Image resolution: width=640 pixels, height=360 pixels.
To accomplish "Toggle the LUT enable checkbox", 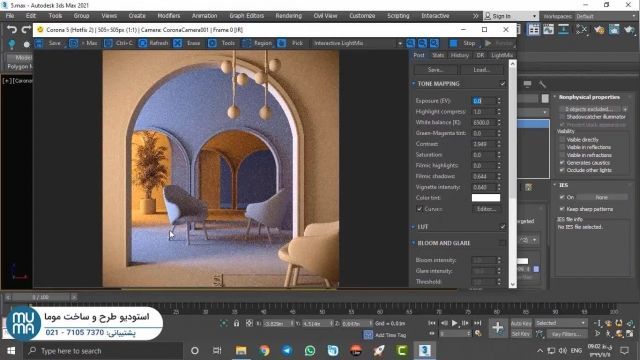I will tap(502, 227).
